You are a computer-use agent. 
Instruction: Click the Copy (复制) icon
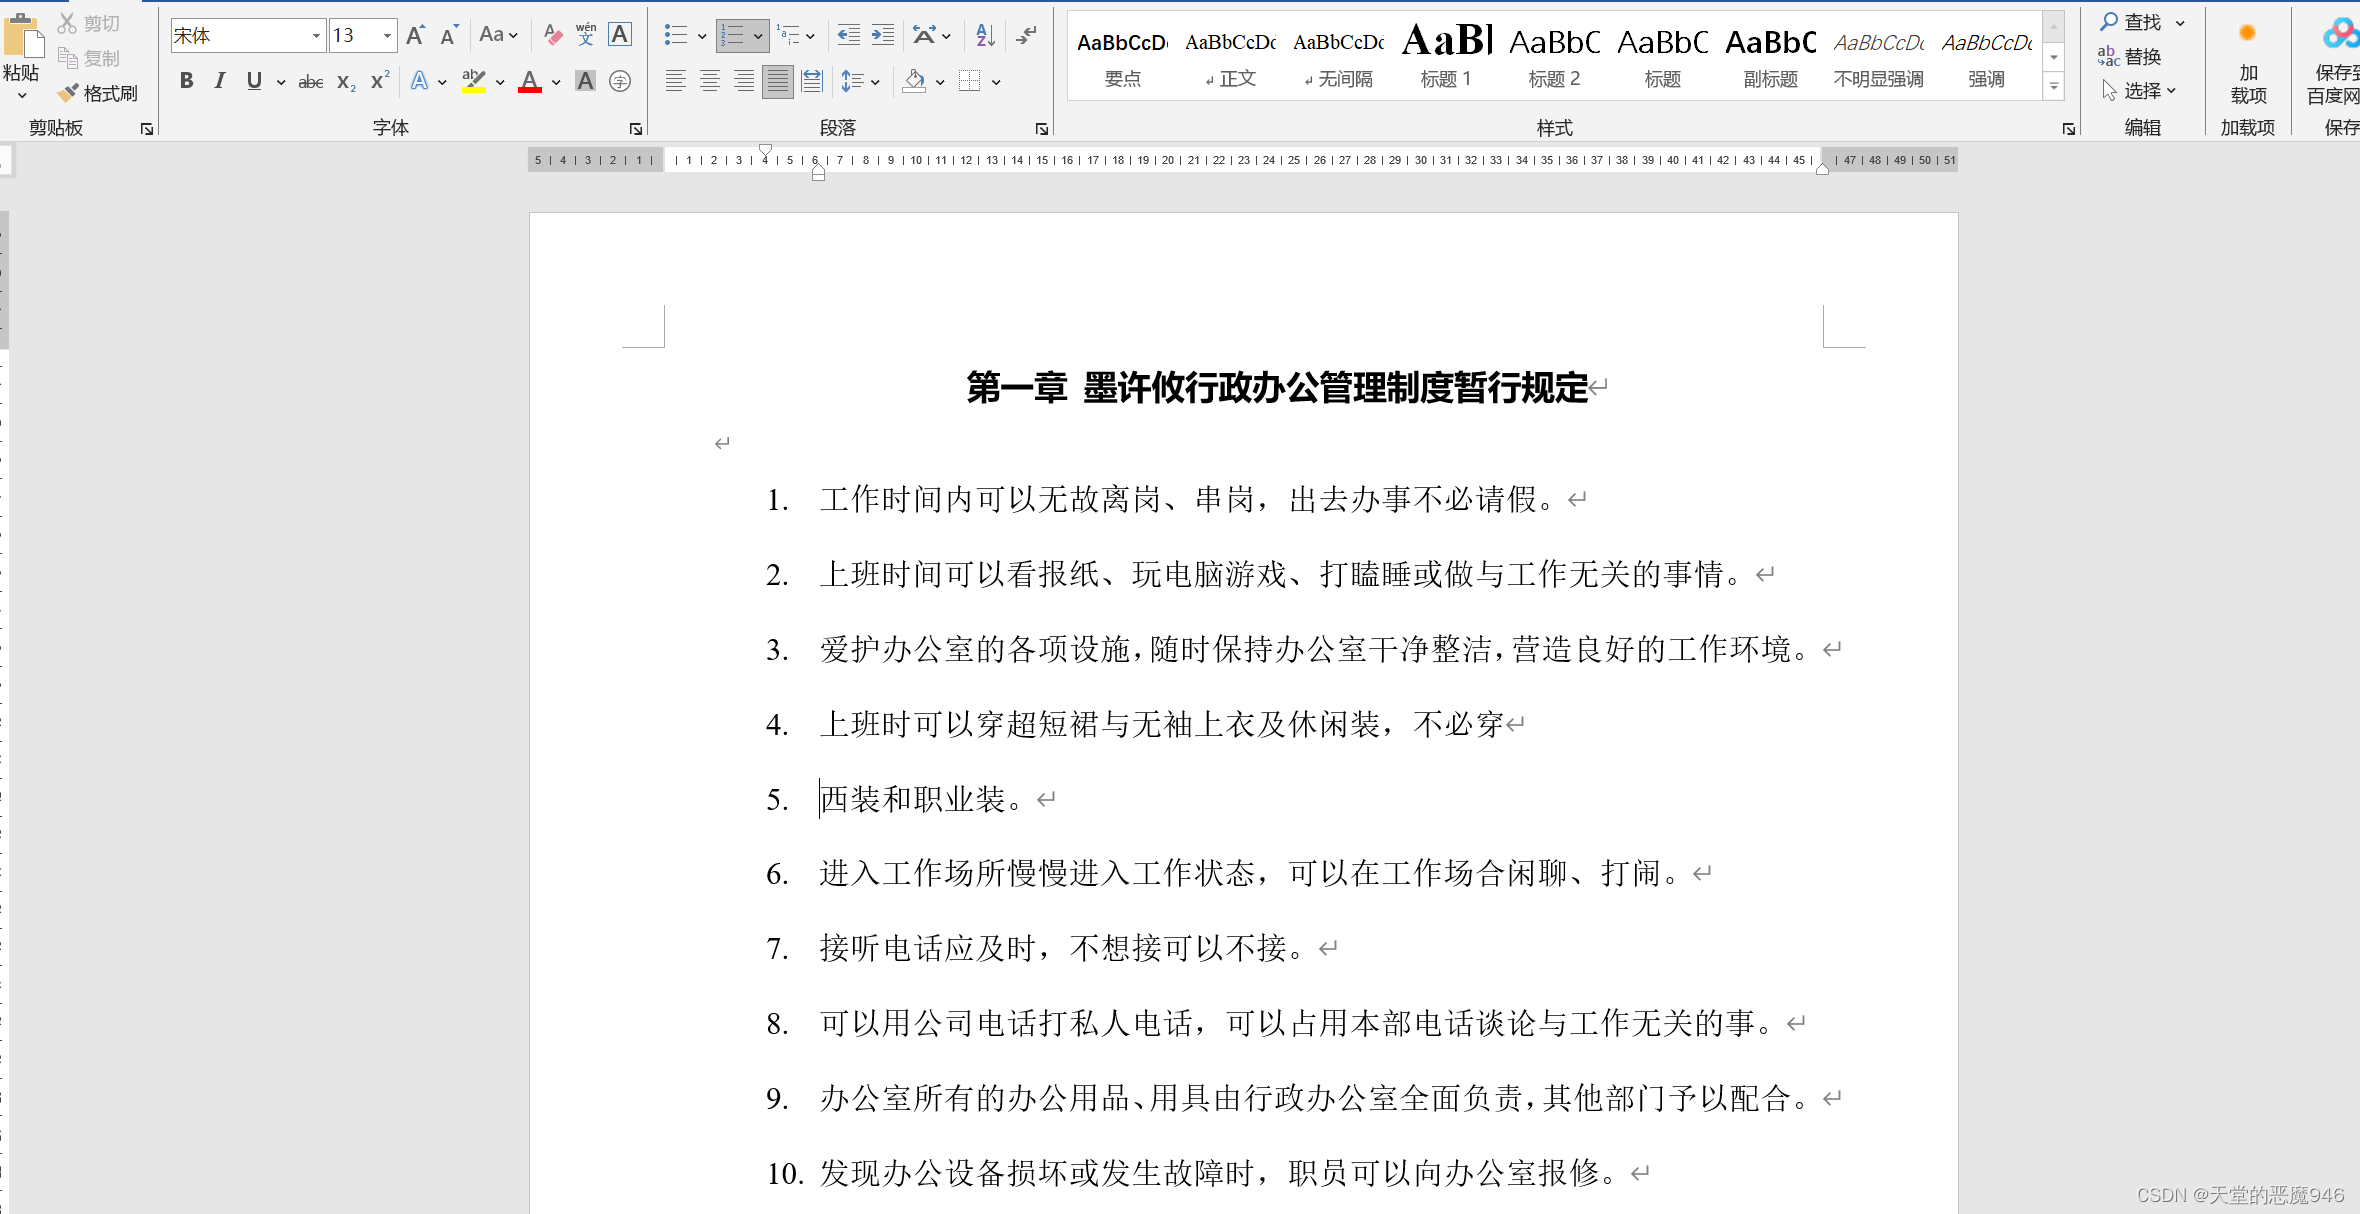(67, 58)
